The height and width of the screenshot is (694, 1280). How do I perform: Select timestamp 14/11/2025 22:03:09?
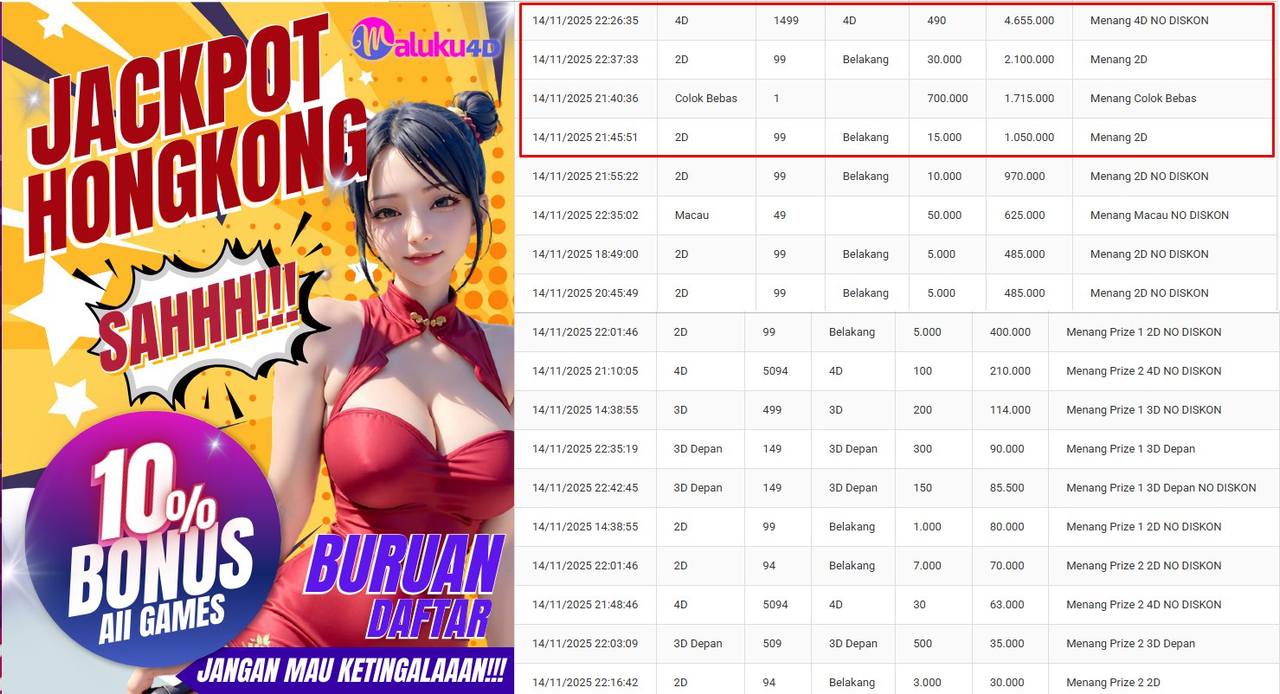click(x=585, y=643)
